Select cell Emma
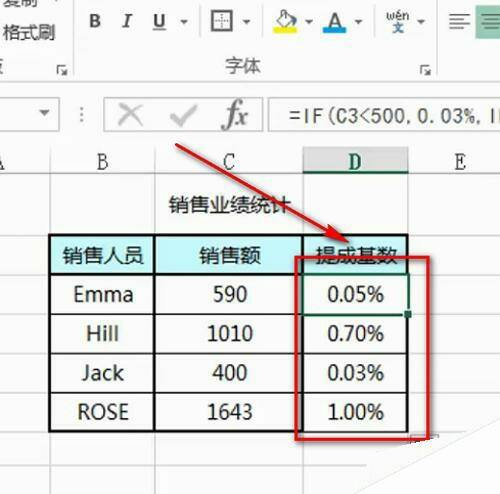Image resolution: width=500 pixels, height=494 pixels. 102,295
